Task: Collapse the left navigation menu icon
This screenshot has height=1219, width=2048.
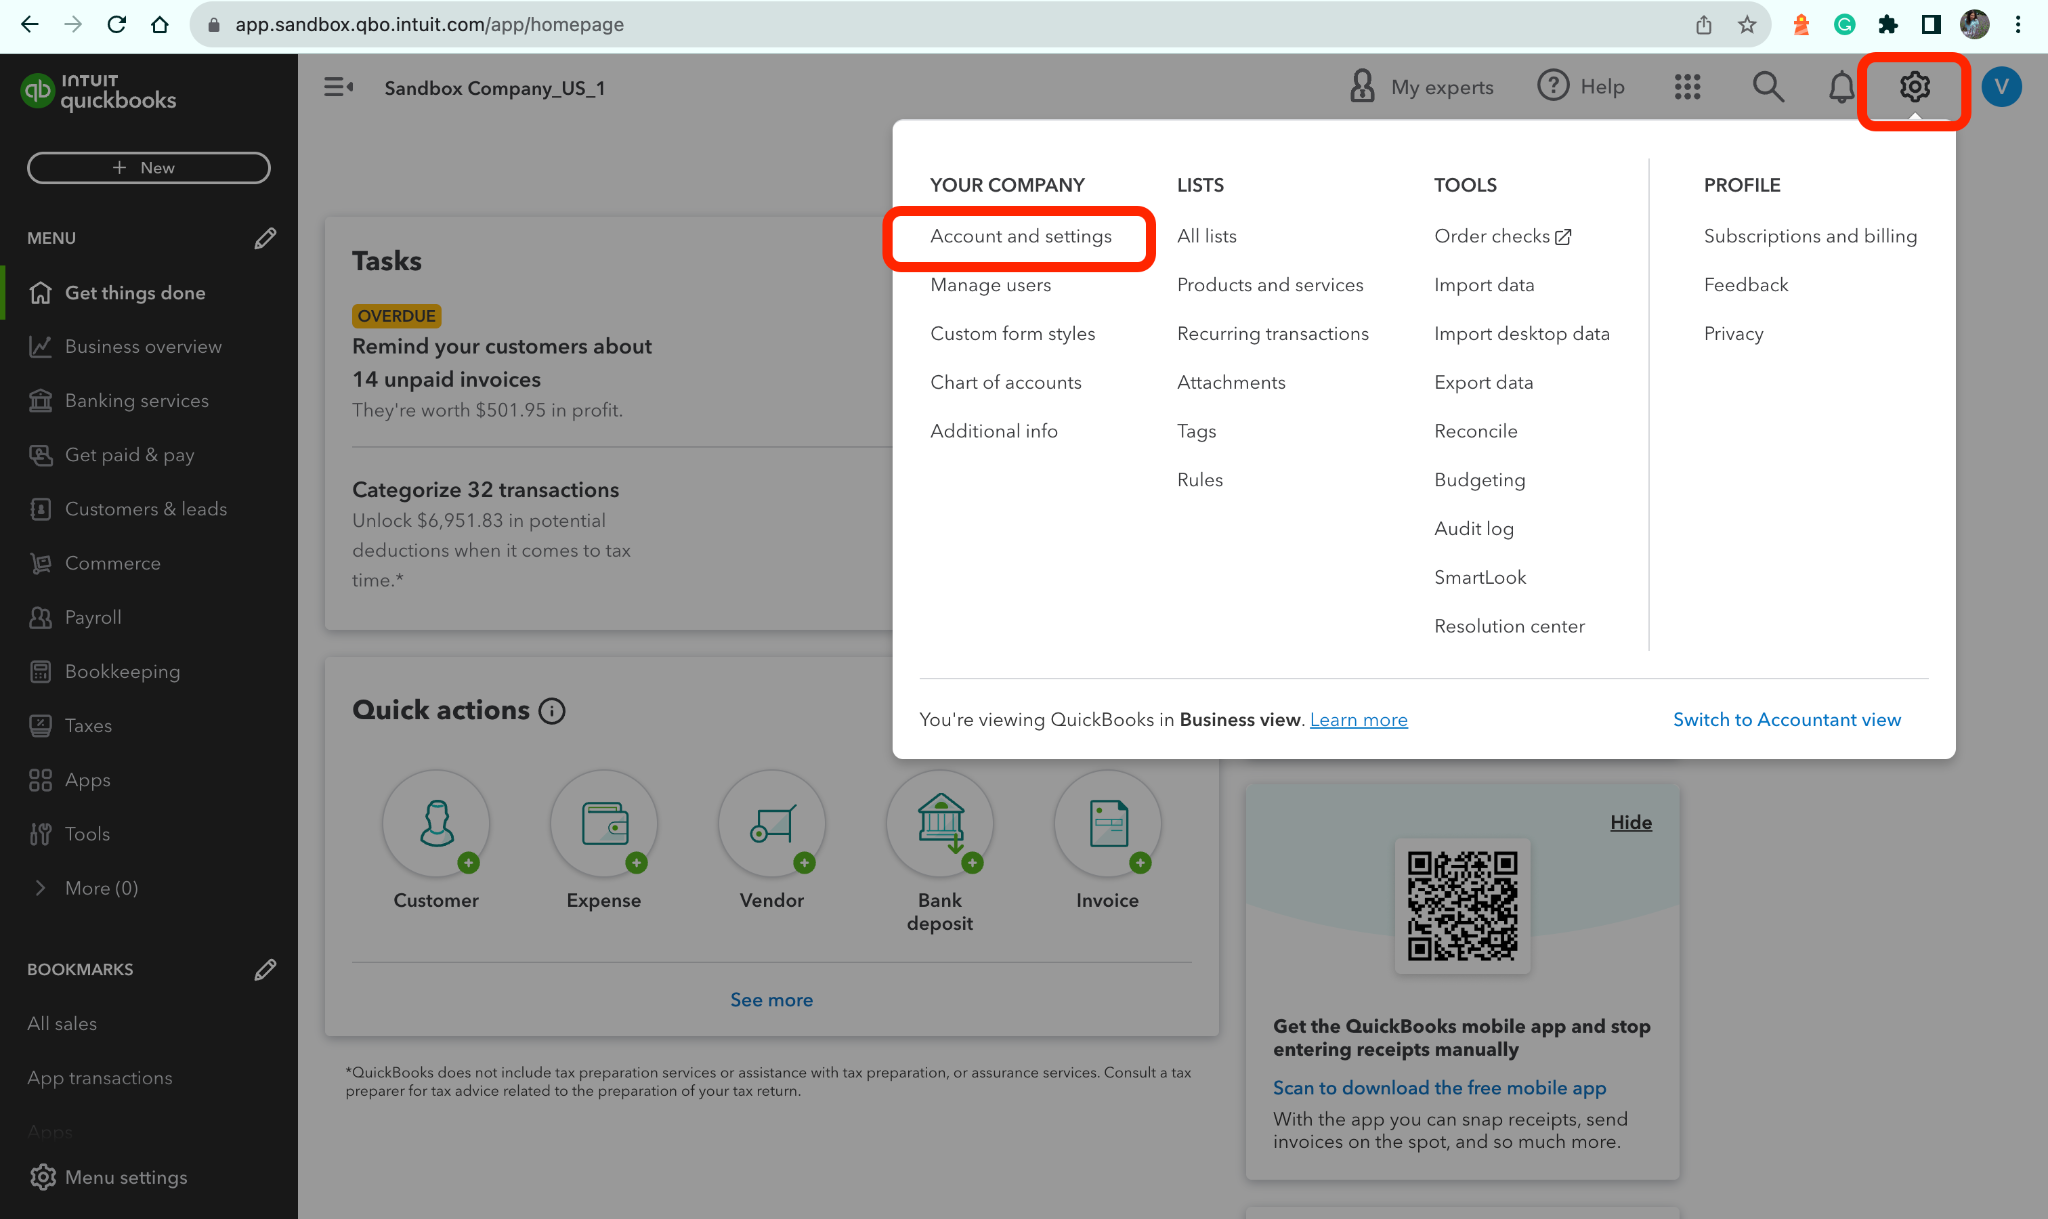Action: point(338,87)
